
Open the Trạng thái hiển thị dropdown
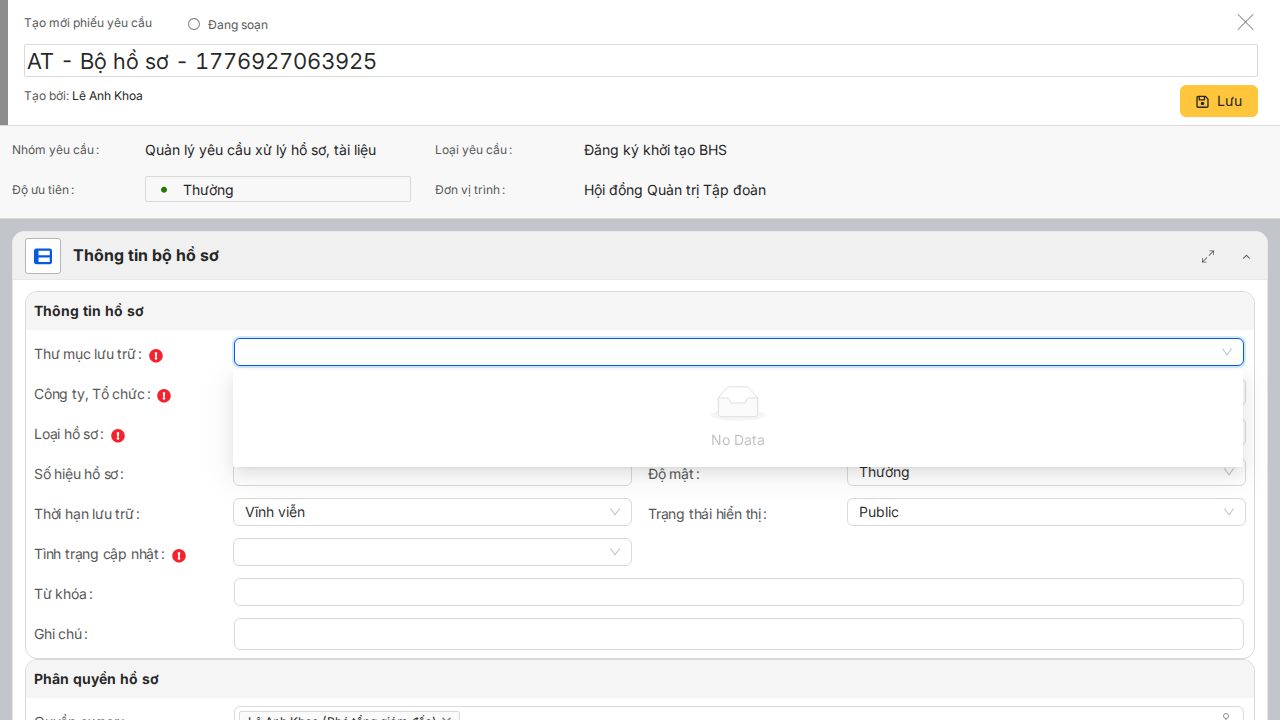1046,512
